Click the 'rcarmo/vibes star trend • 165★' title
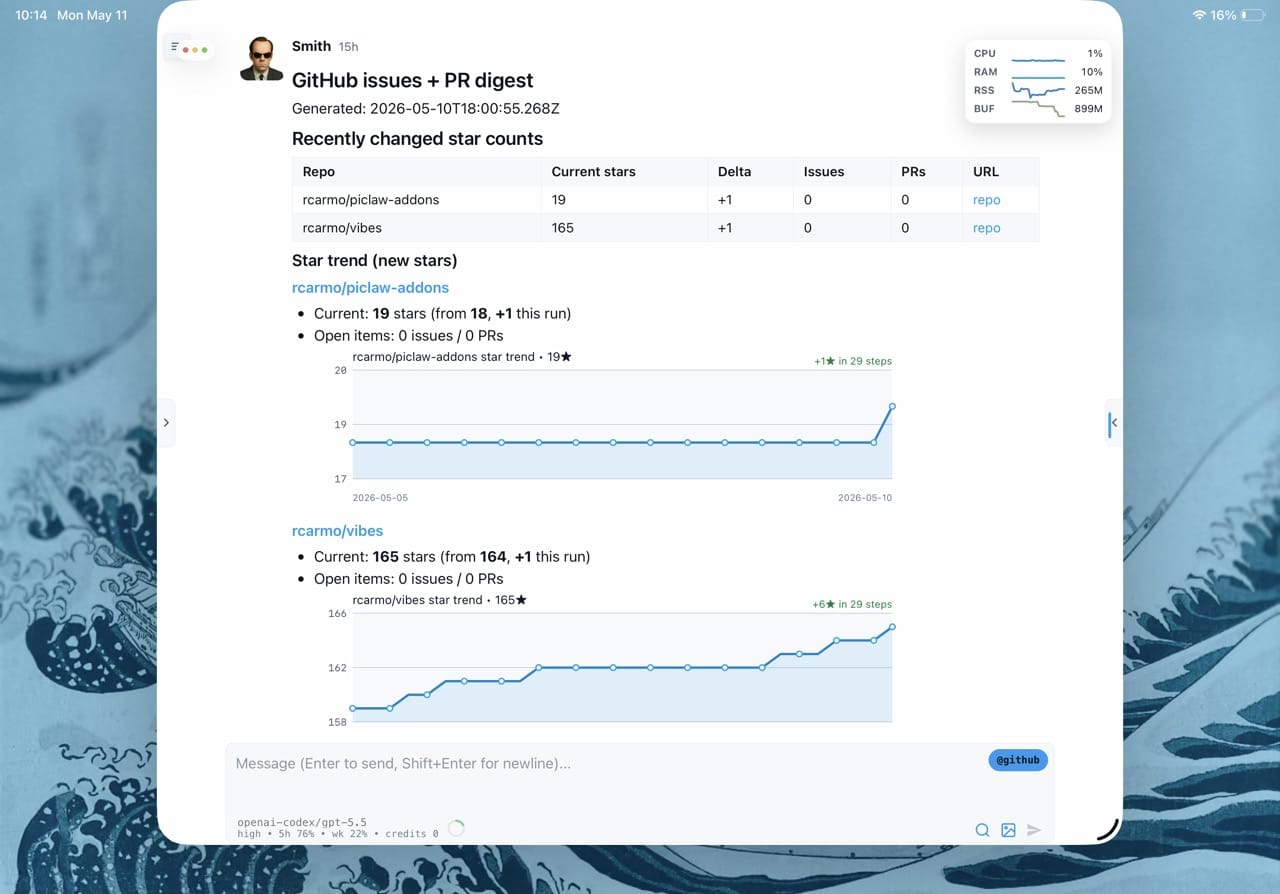 [439, 600]
